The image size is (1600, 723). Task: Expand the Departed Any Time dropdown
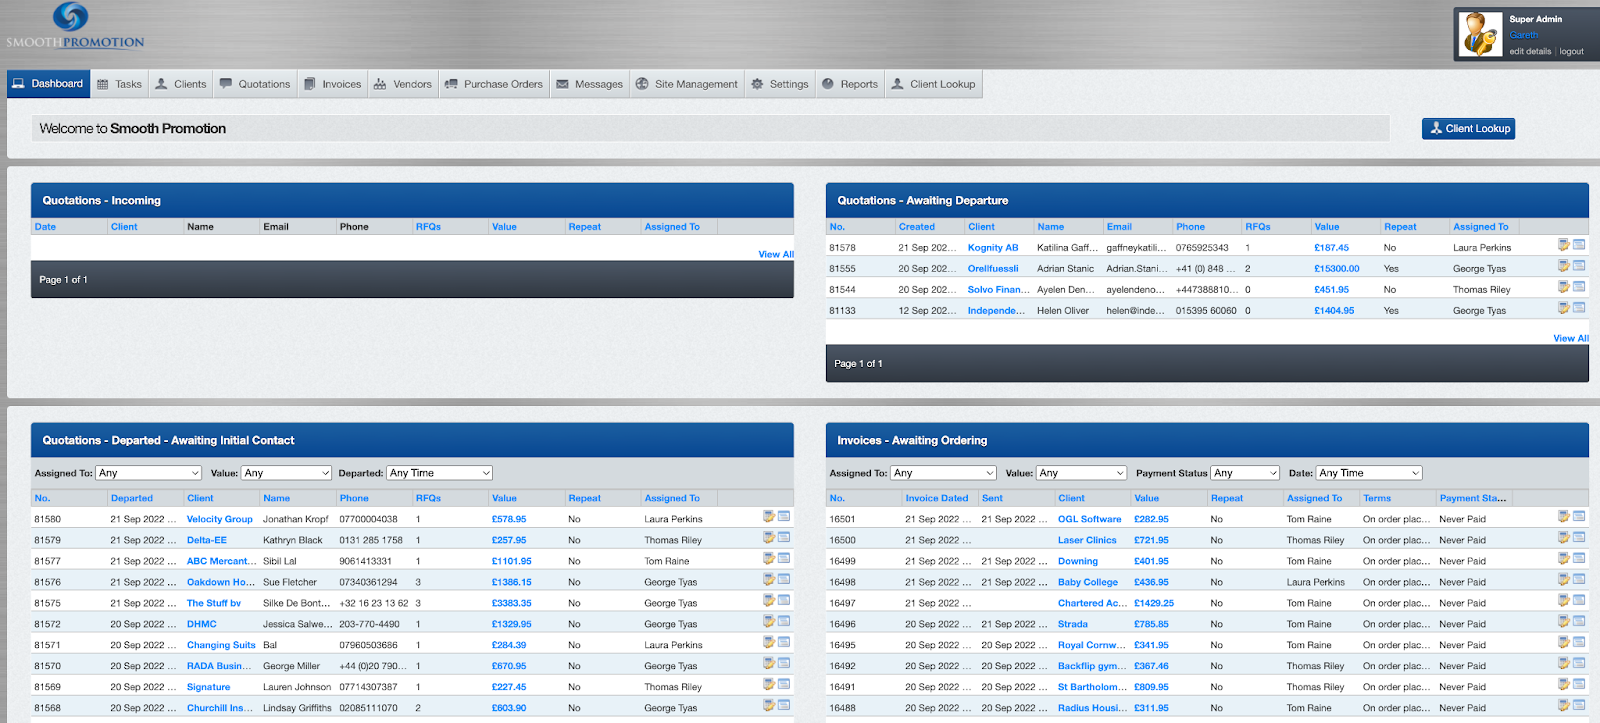tap(440, 473)
